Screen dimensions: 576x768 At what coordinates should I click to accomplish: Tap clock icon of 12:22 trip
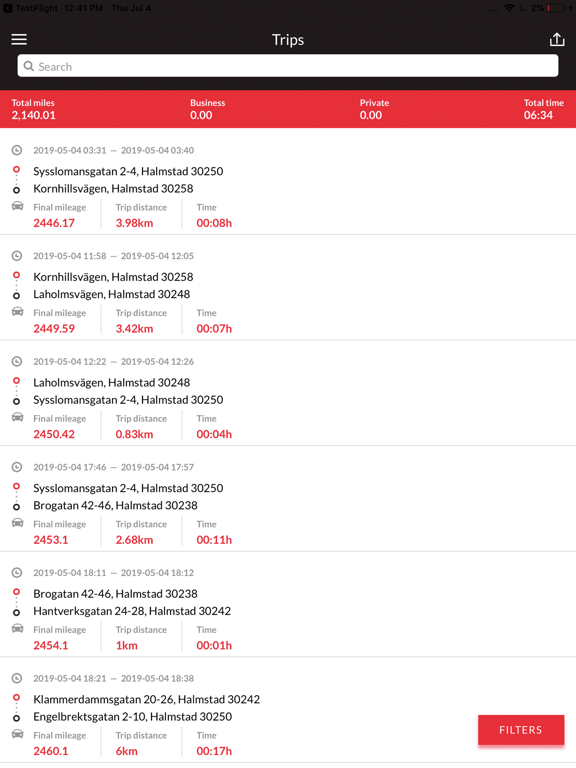pos(17,361)
